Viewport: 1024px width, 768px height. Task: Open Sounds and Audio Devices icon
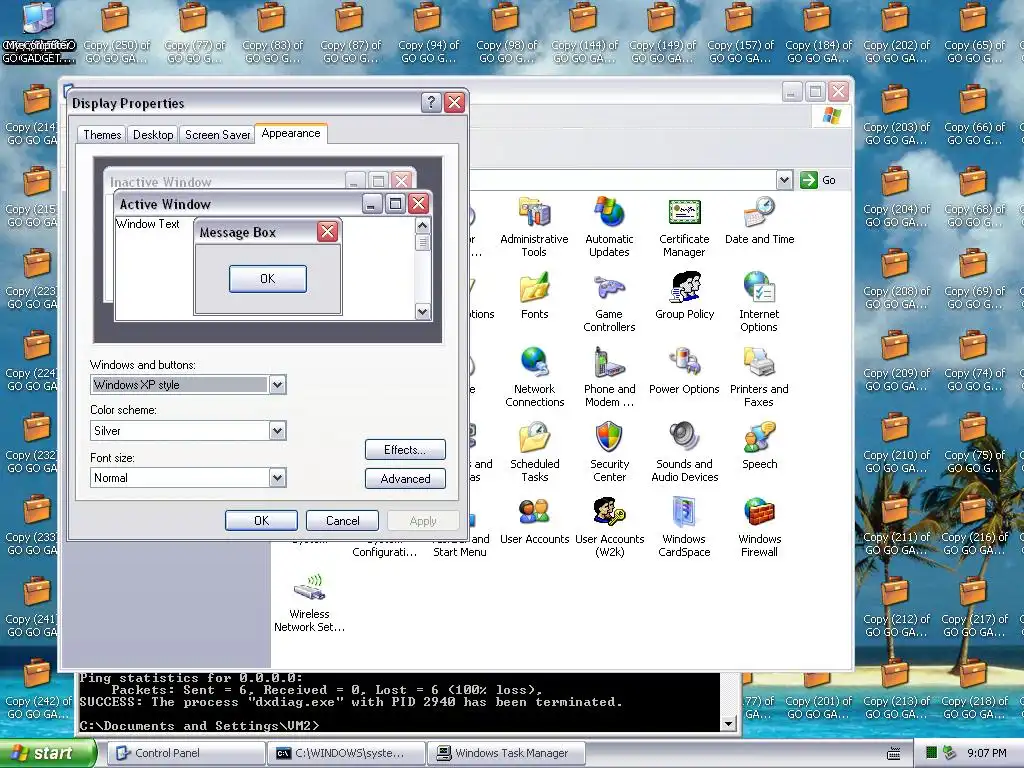[x=684, y=452]
